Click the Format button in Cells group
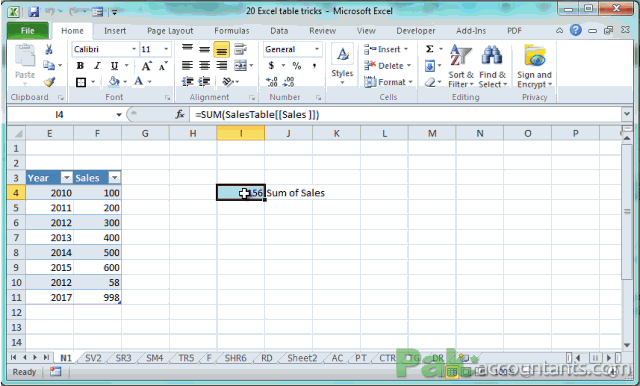Viewport: 640px width, 386px height. pyautogui.click(x=388, y=82)
